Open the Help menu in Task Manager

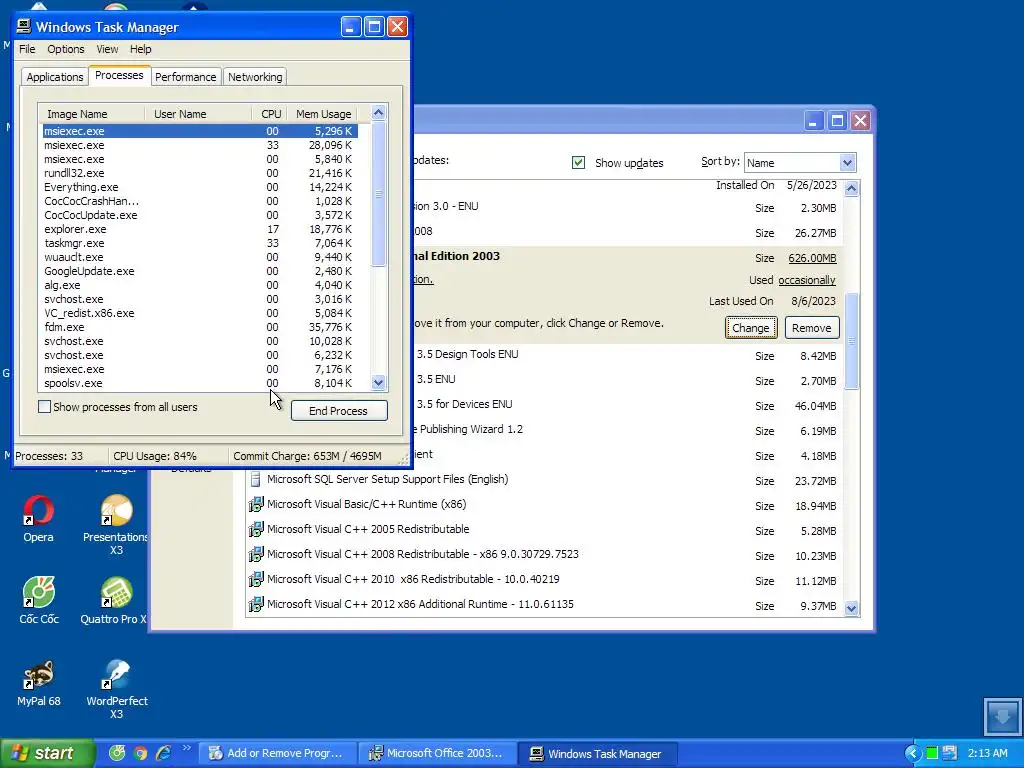click(140, 49)
